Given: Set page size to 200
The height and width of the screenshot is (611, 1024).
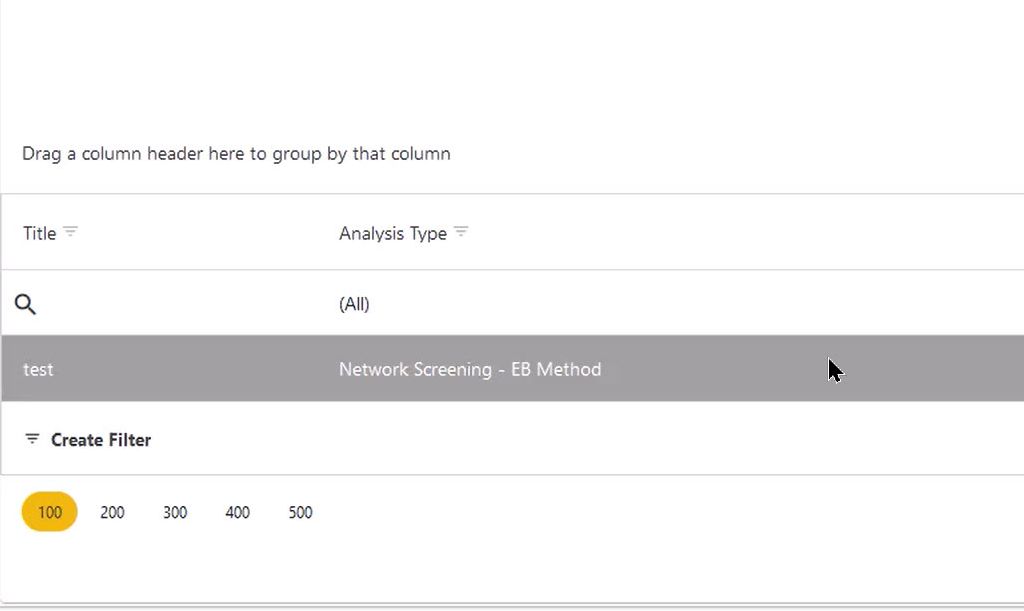Looking at the screenshot, I should pyautogui.click(x=112, y=512).
